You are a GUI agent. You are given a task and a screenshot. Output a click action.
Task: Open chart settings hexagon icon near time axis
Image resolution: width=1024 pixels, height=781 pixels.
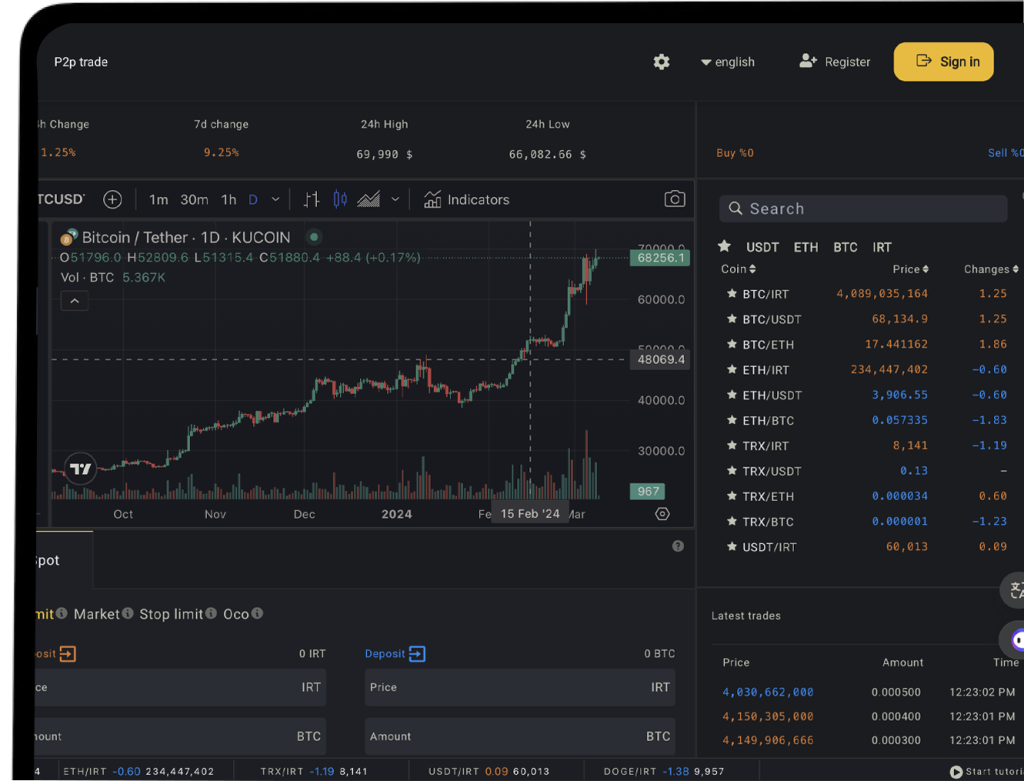pyautogui.click(x=662, y=514)
